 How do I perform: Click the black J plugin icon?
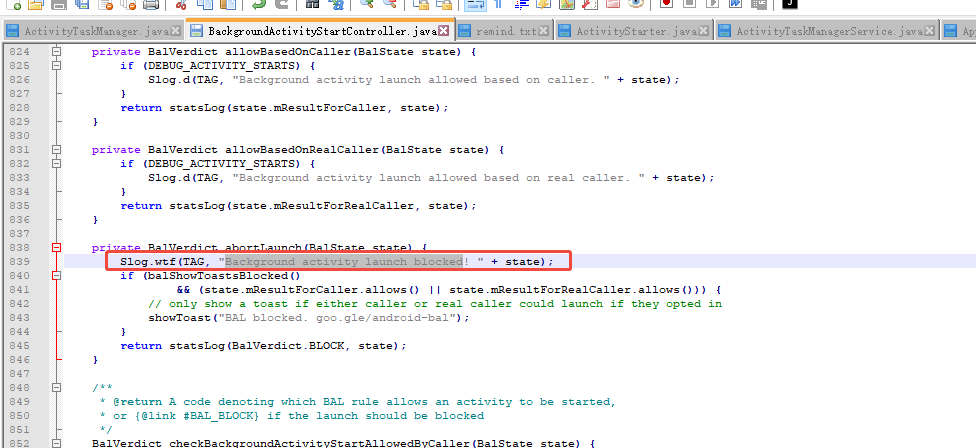[x=790, y=4]
